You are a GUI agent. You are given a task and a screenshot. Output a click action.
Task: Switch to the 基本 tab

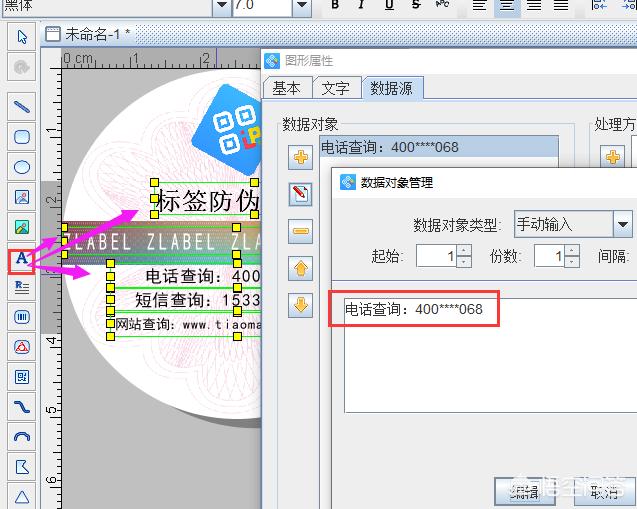pyautogui.click(x=287, y=88)
